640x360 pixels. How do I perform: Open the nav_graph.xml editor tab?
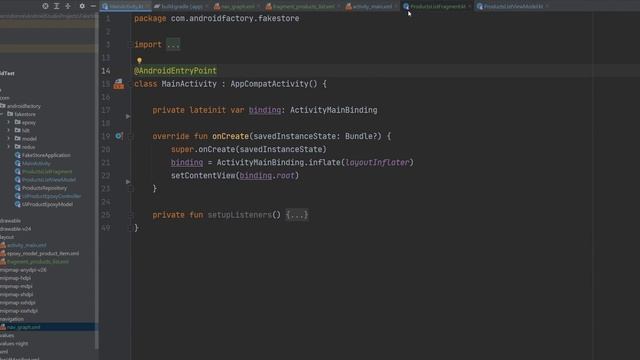(x=237, y=6)
